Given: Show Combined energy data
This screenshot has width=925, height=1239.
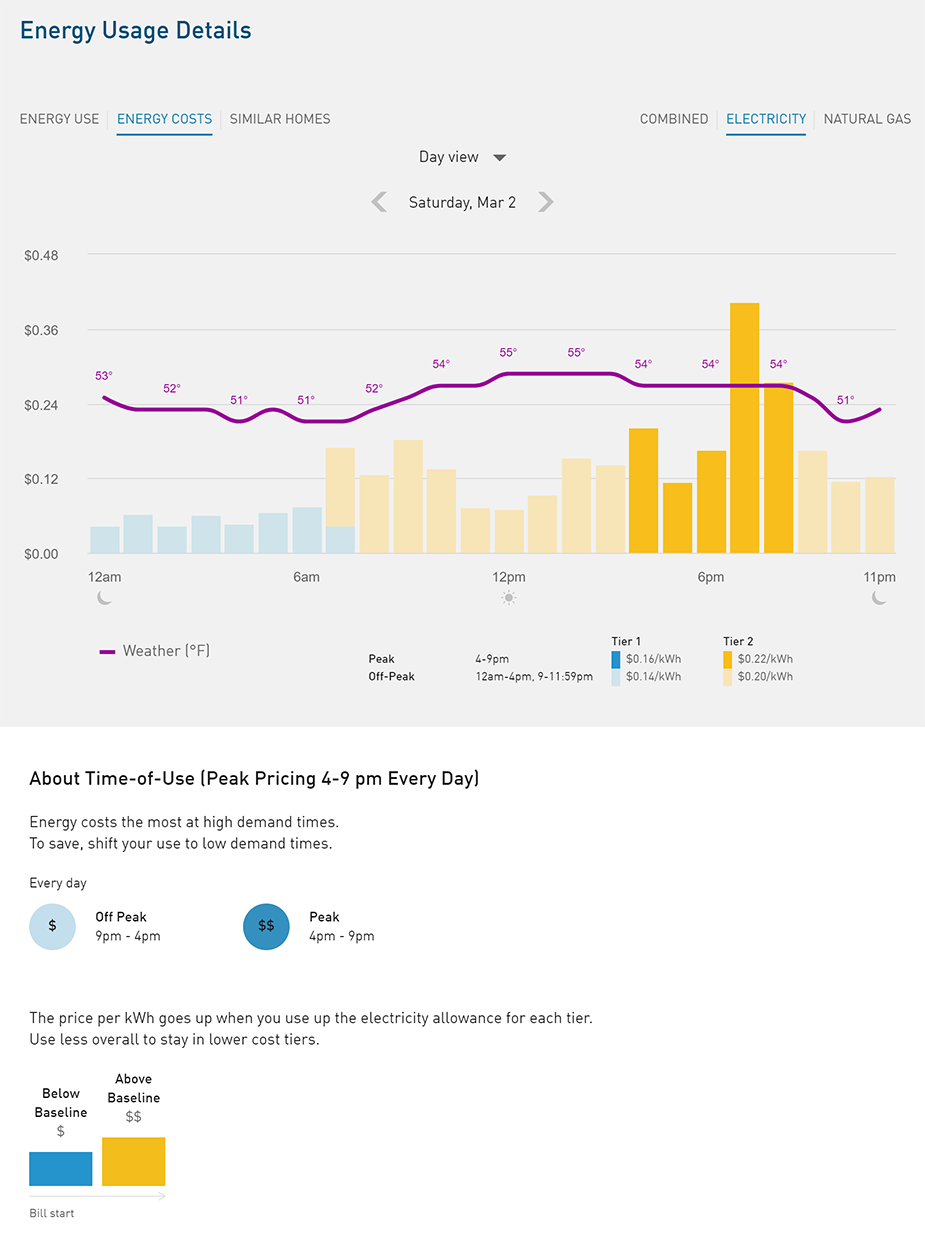Looking at the screenshot, I should (674, 119).
